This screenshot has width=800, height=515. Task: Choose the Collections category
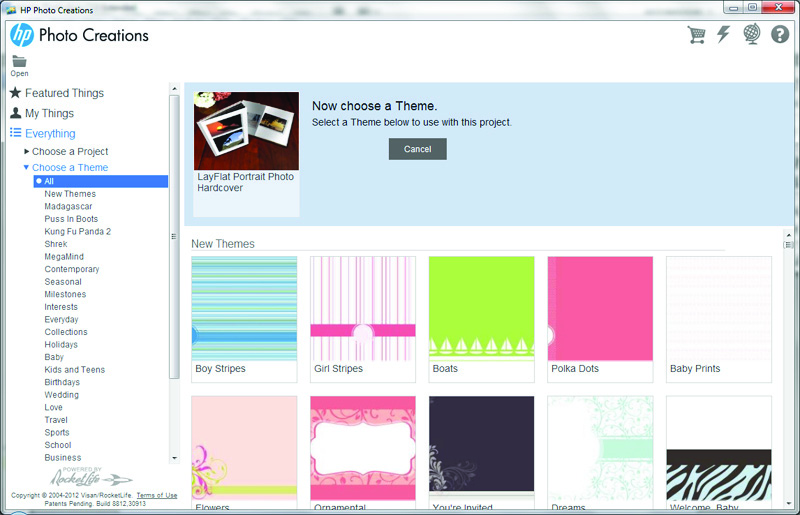[x=66, y=332]
